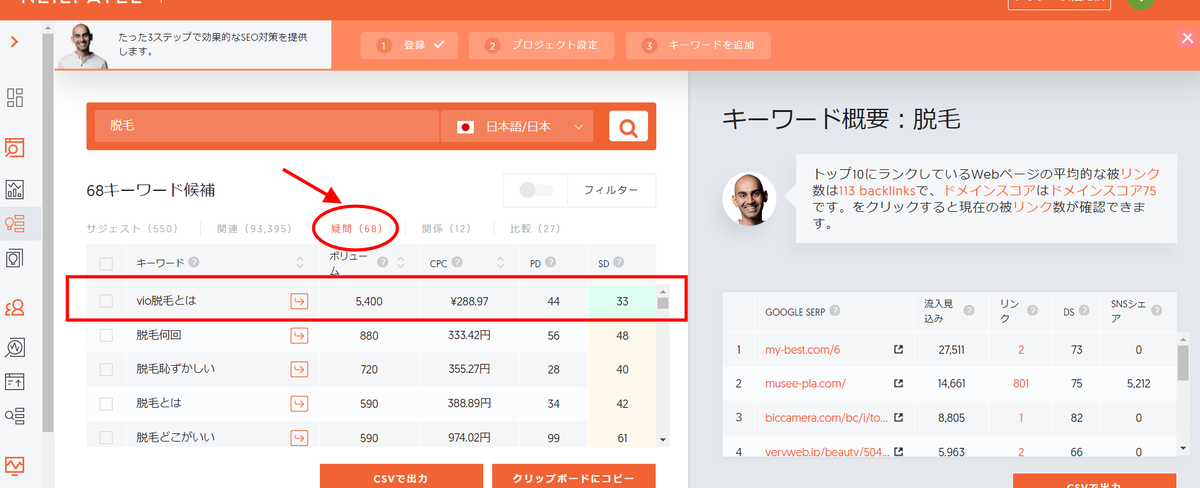The width and height of the screenshot is (1200, 488).
Task: Sort by キーワード column arrows
Action: [300, 264]
